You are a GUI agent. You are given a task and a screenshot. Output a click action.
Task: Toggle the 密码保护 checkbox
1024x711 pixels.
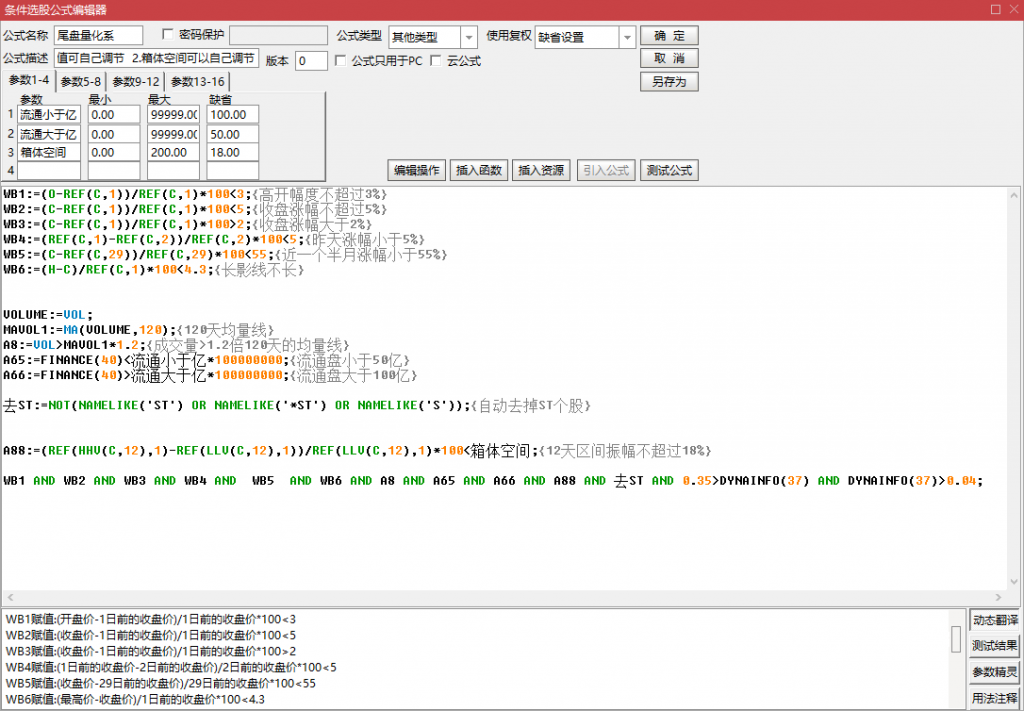coord(168,35)
